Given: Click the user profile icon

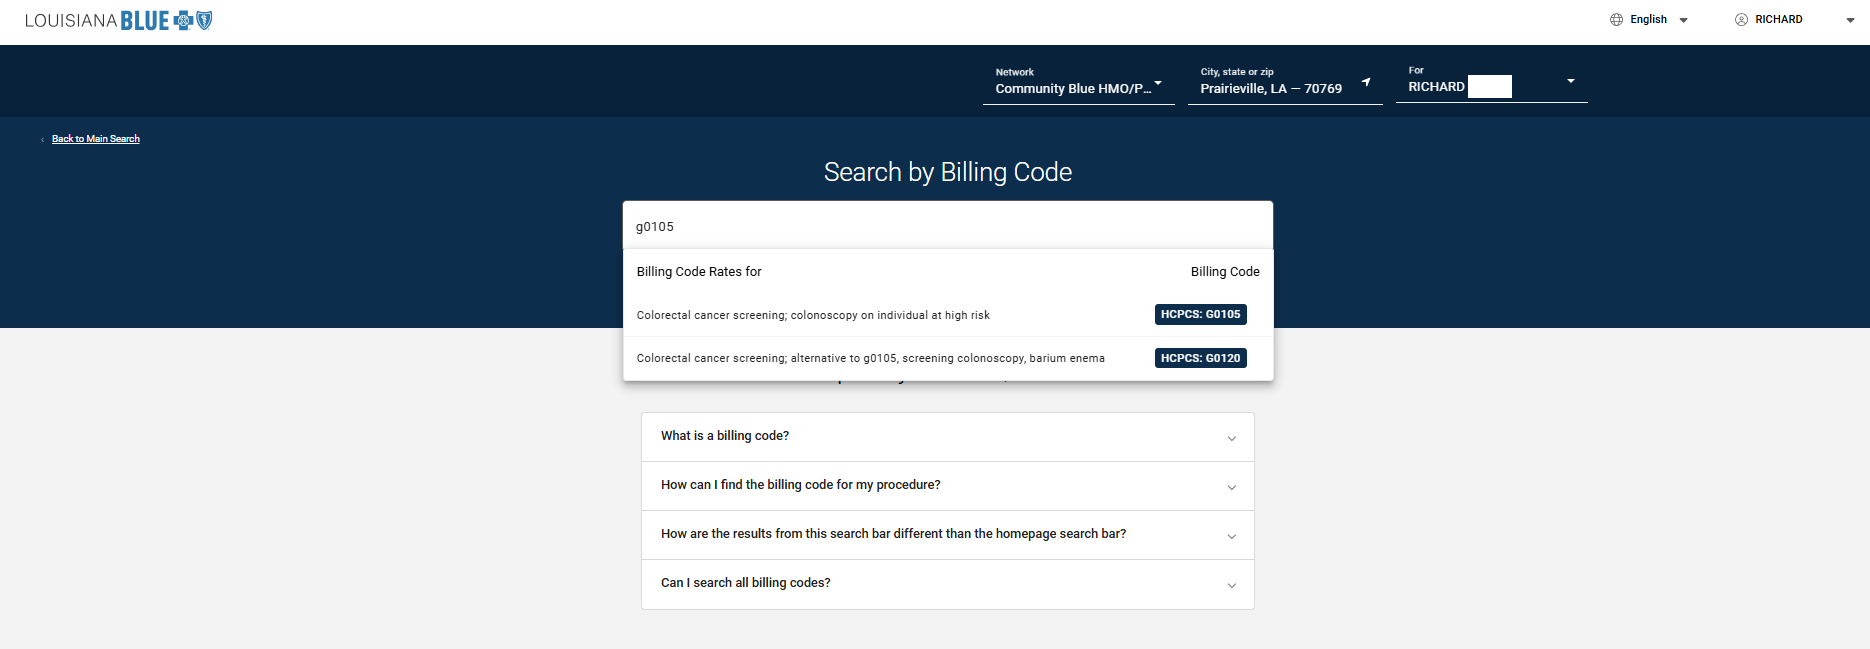Looking at the screenshot, I should click(x=1741, y=20).
